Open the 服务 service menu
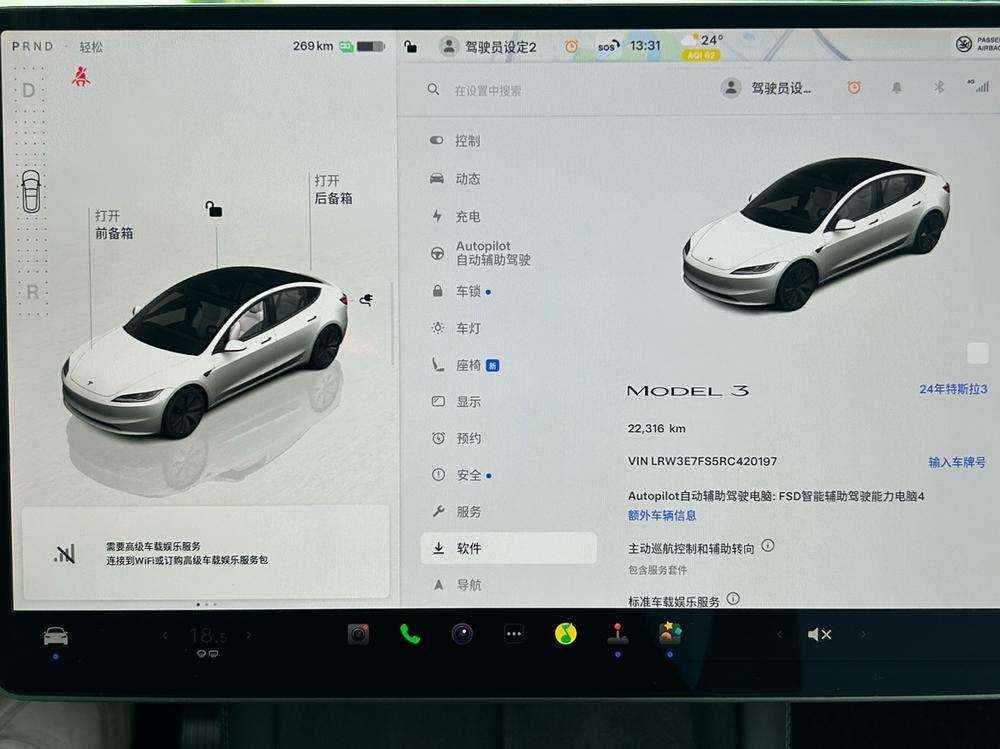Image resolution: width=1000 pixels, height=749 pixels. coord(455,512)
